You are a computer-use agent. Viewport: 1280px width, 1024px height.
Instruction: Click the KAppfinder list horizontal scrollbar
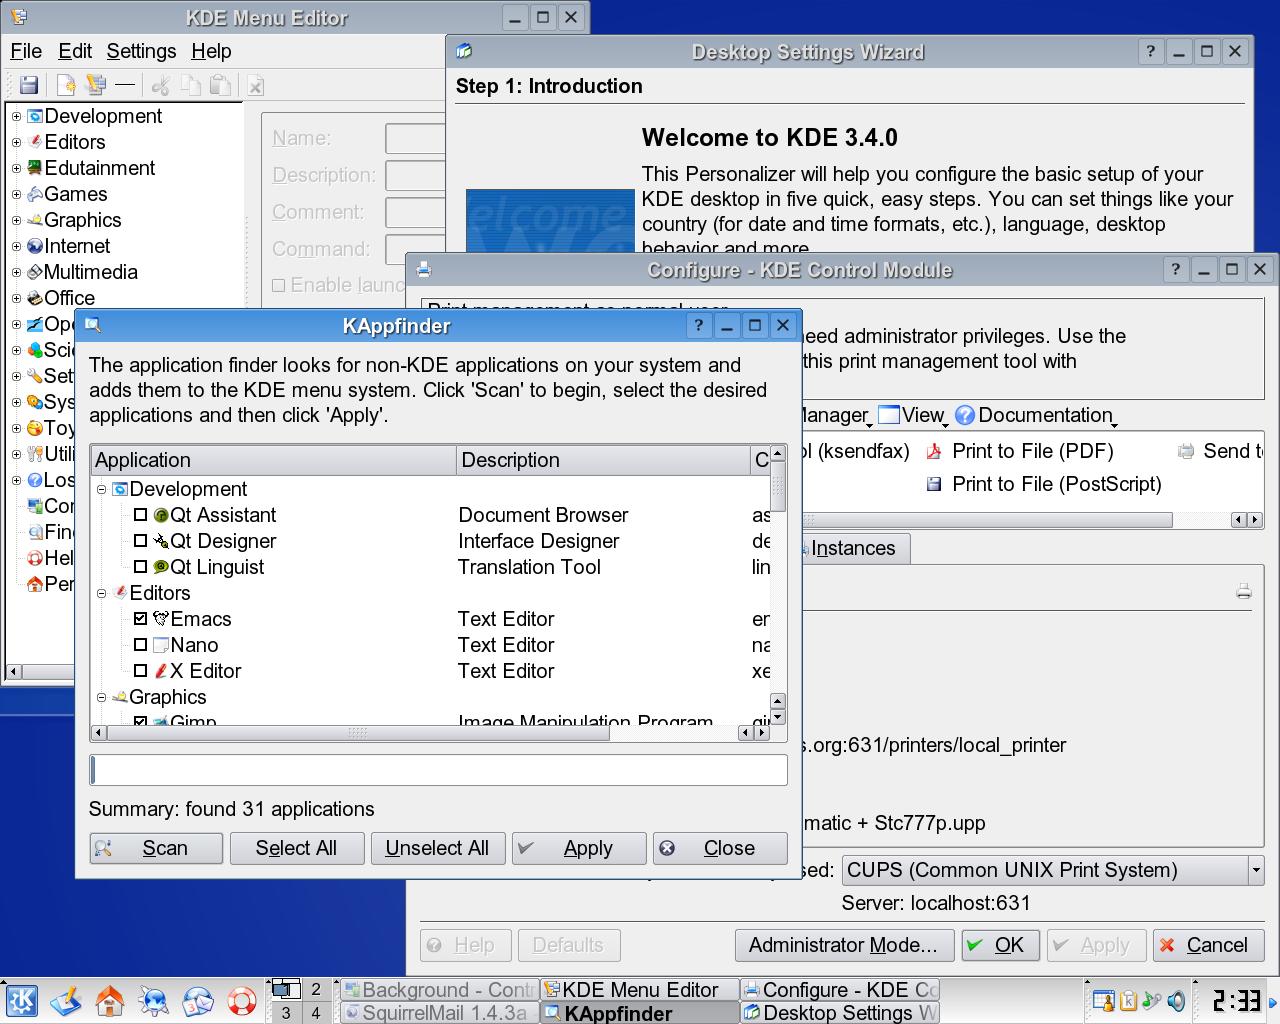point(430,733)
